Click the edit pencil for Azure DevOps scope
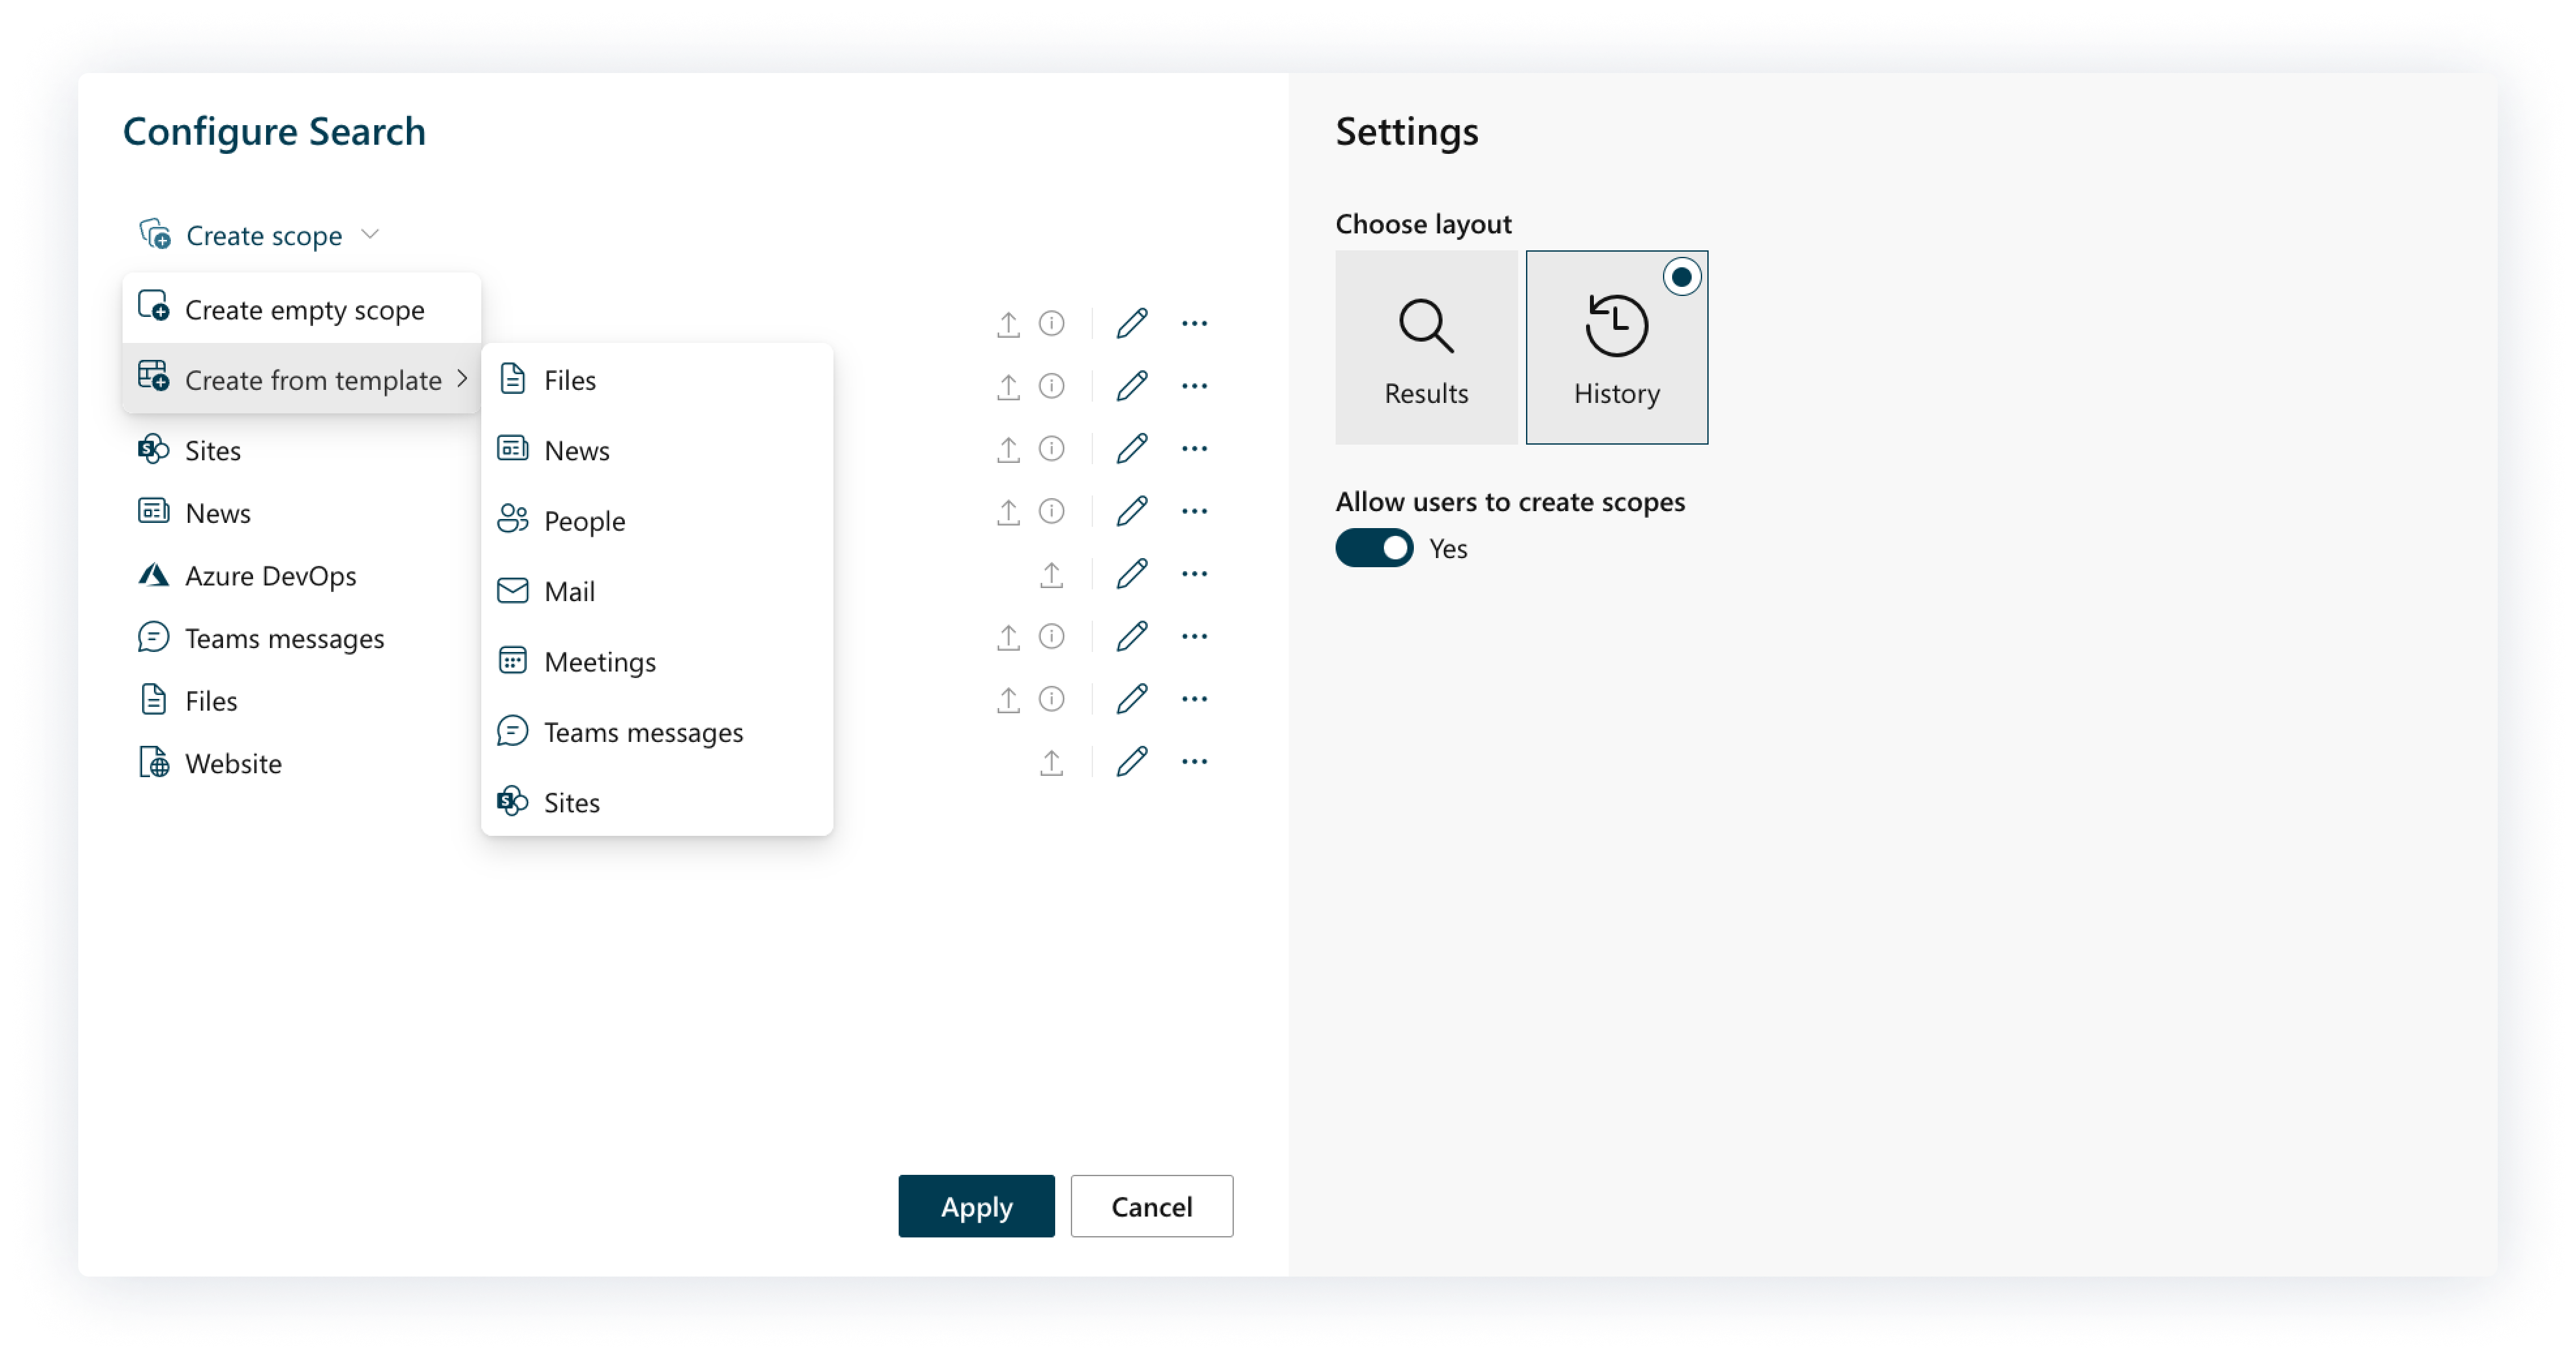Viewport: 2576px width, 1360px height. 1131,574
